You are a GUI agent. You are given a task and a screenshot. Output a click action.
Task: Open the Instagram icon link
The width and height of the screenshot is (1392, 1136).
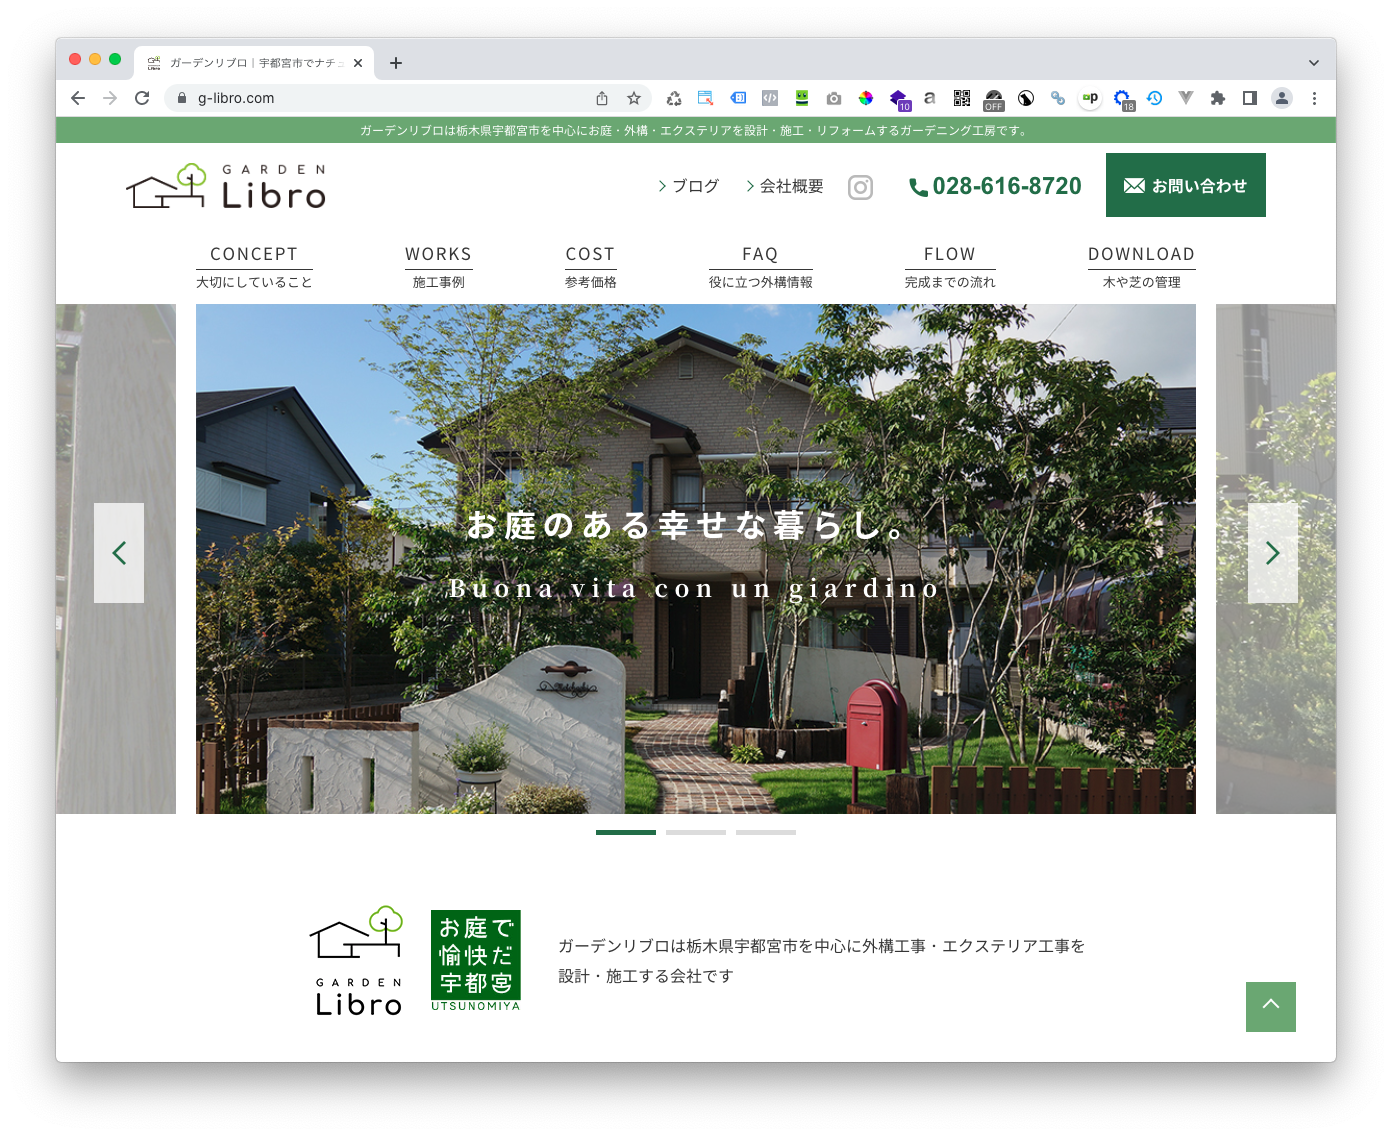click(x=860, y=187)
